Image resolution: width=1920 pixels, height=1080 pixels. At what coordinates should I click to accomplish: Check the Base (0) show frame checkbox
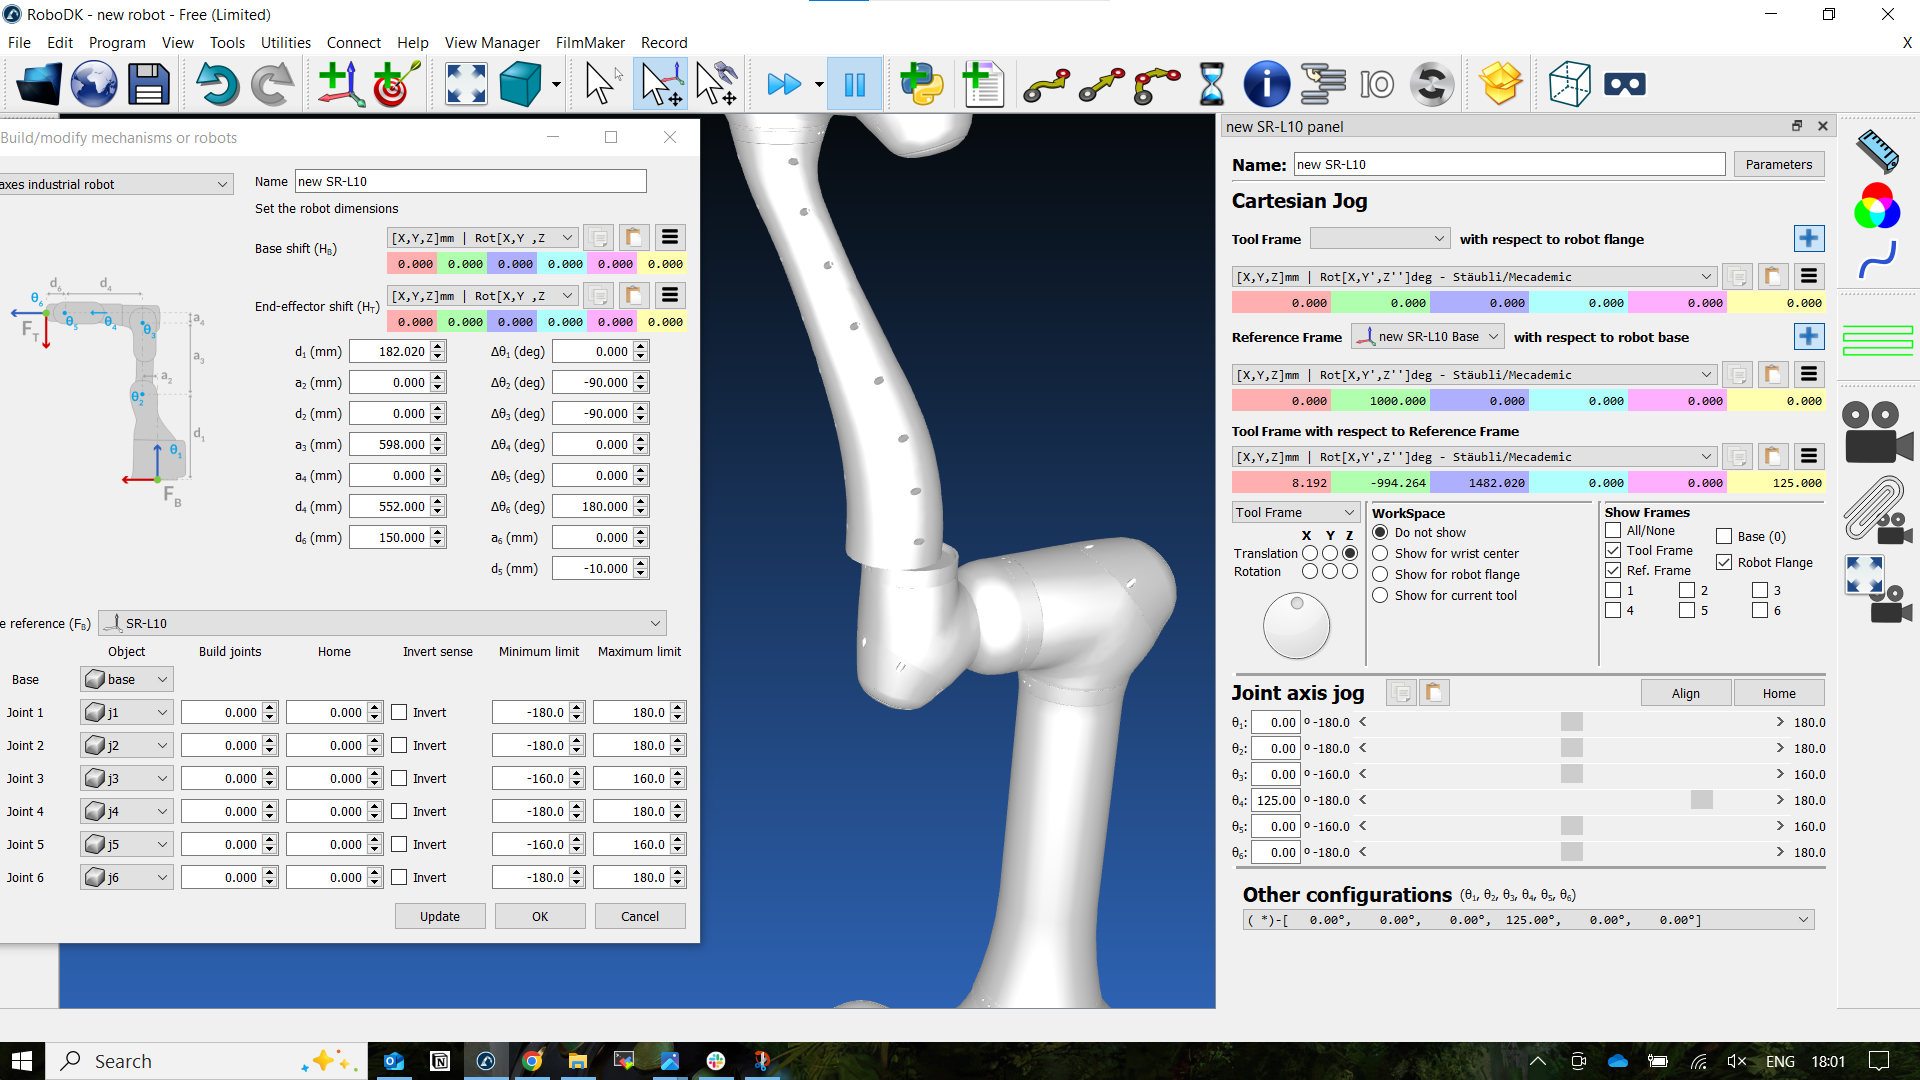pyautogui.click(x=1724, y=537)
